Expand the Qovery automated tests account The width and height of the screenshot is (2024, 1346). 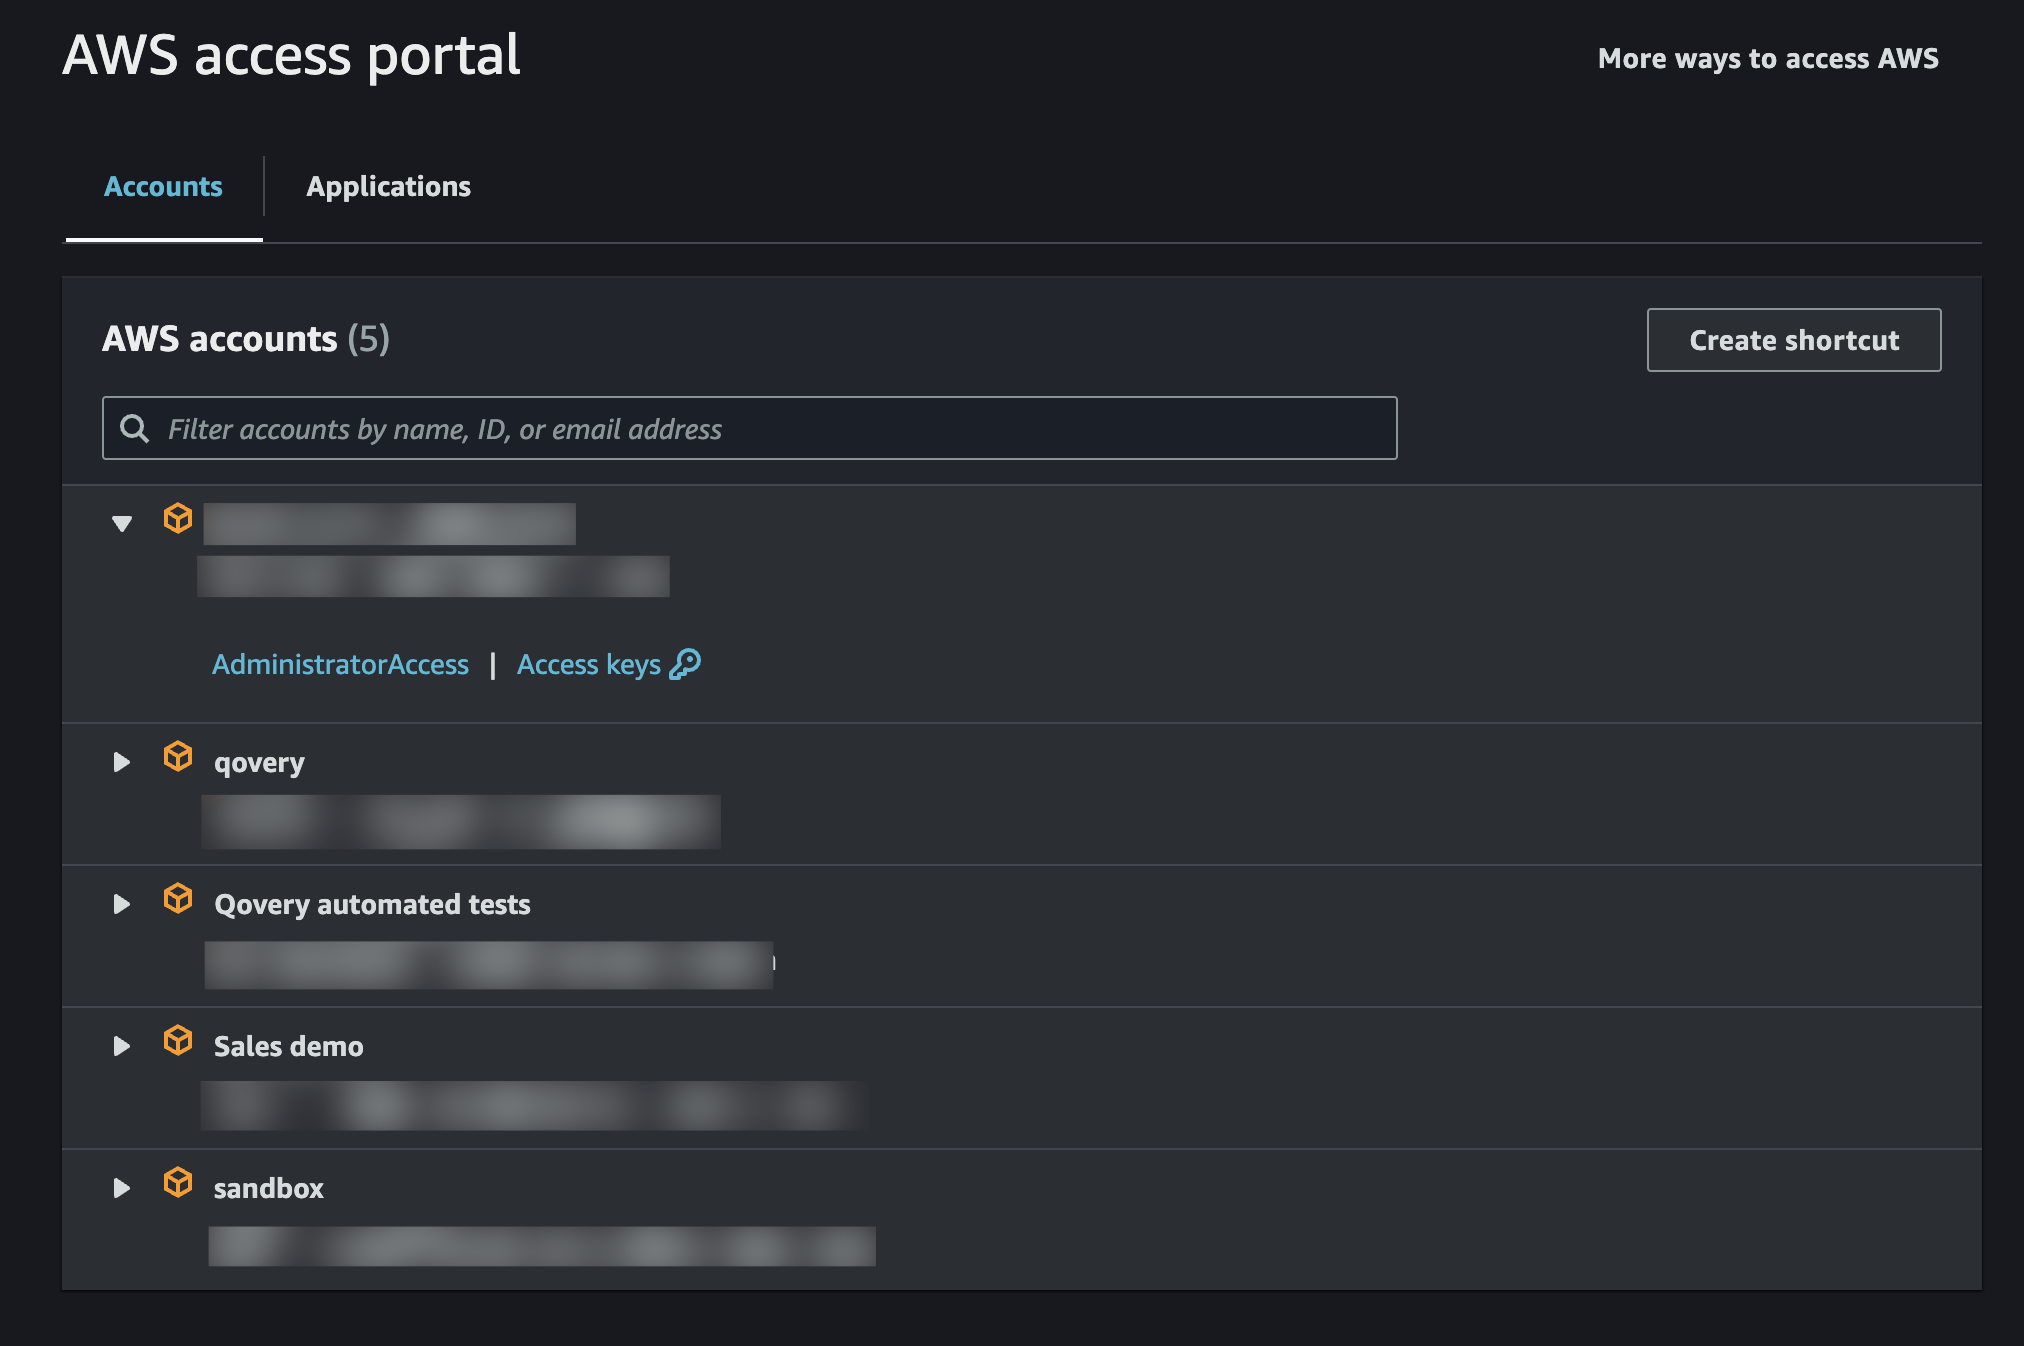[122, 904]
